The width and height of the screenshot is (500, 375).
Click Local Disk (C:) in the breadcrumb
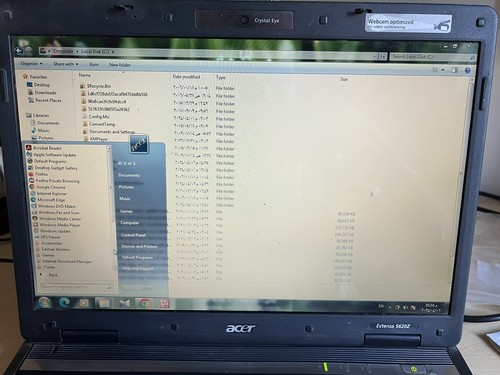point(95,52)
